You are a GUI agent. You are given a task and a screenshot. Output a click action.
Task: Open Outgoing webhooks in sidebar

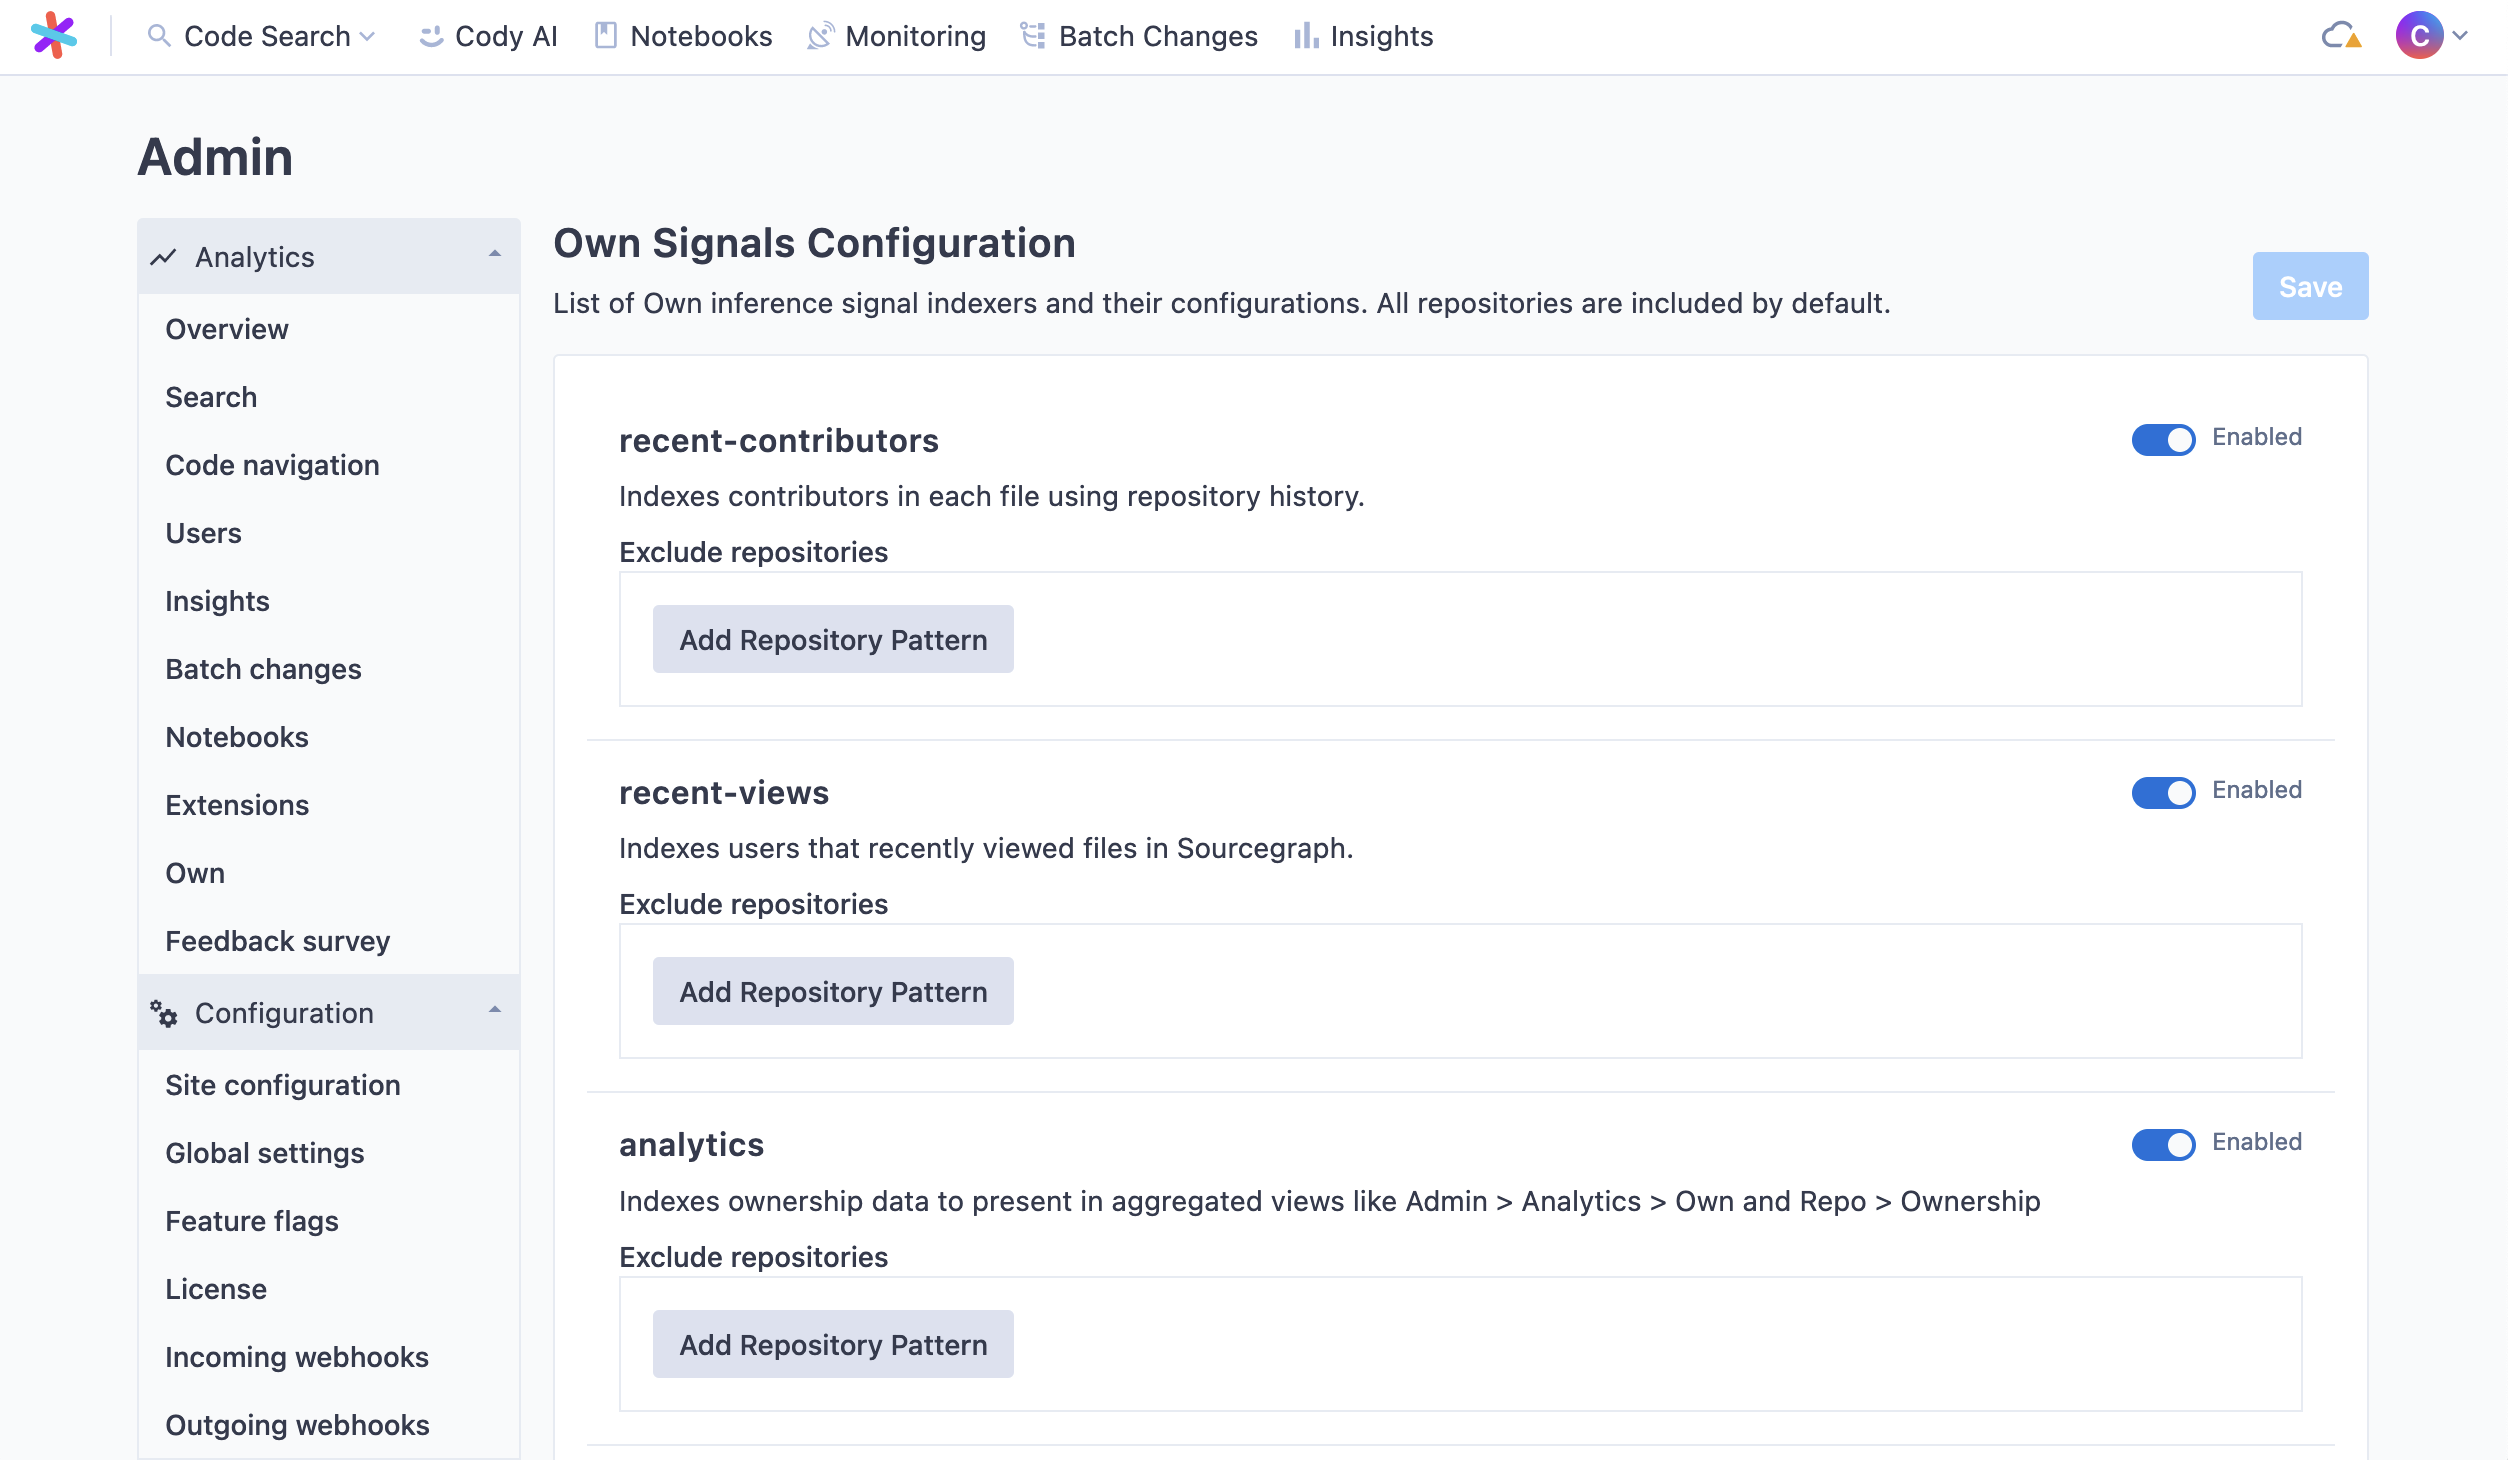tap(328, 1425)
